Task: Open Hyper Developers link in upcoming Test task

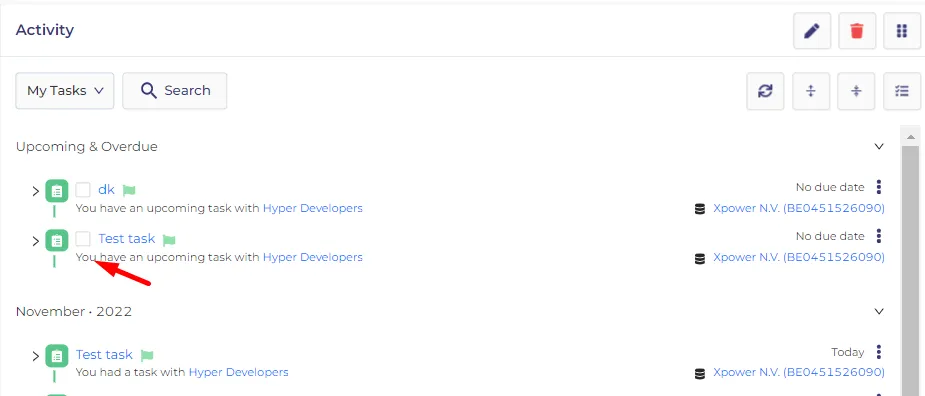Action: (x=313, y=257)
